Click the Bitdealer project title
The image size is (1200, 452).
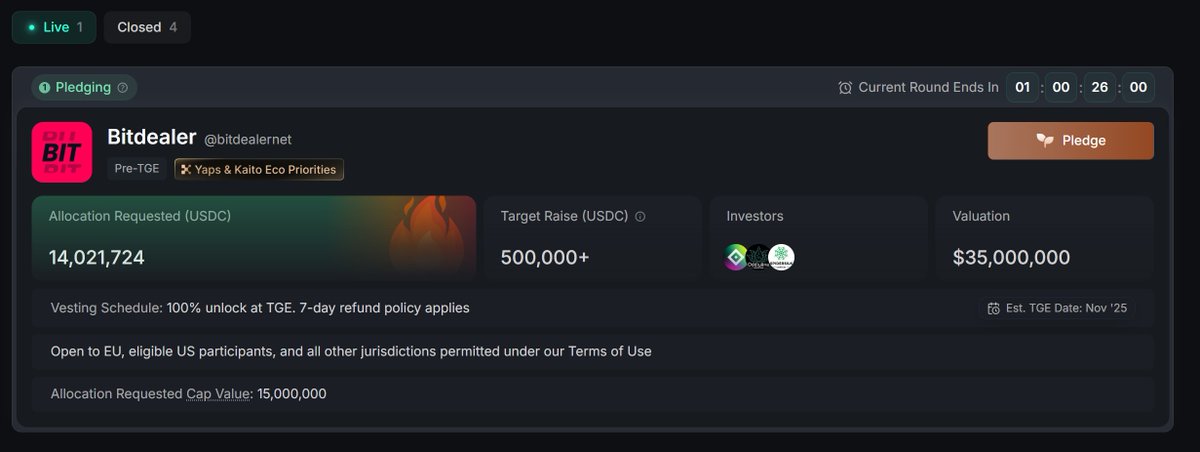[151, 138]
